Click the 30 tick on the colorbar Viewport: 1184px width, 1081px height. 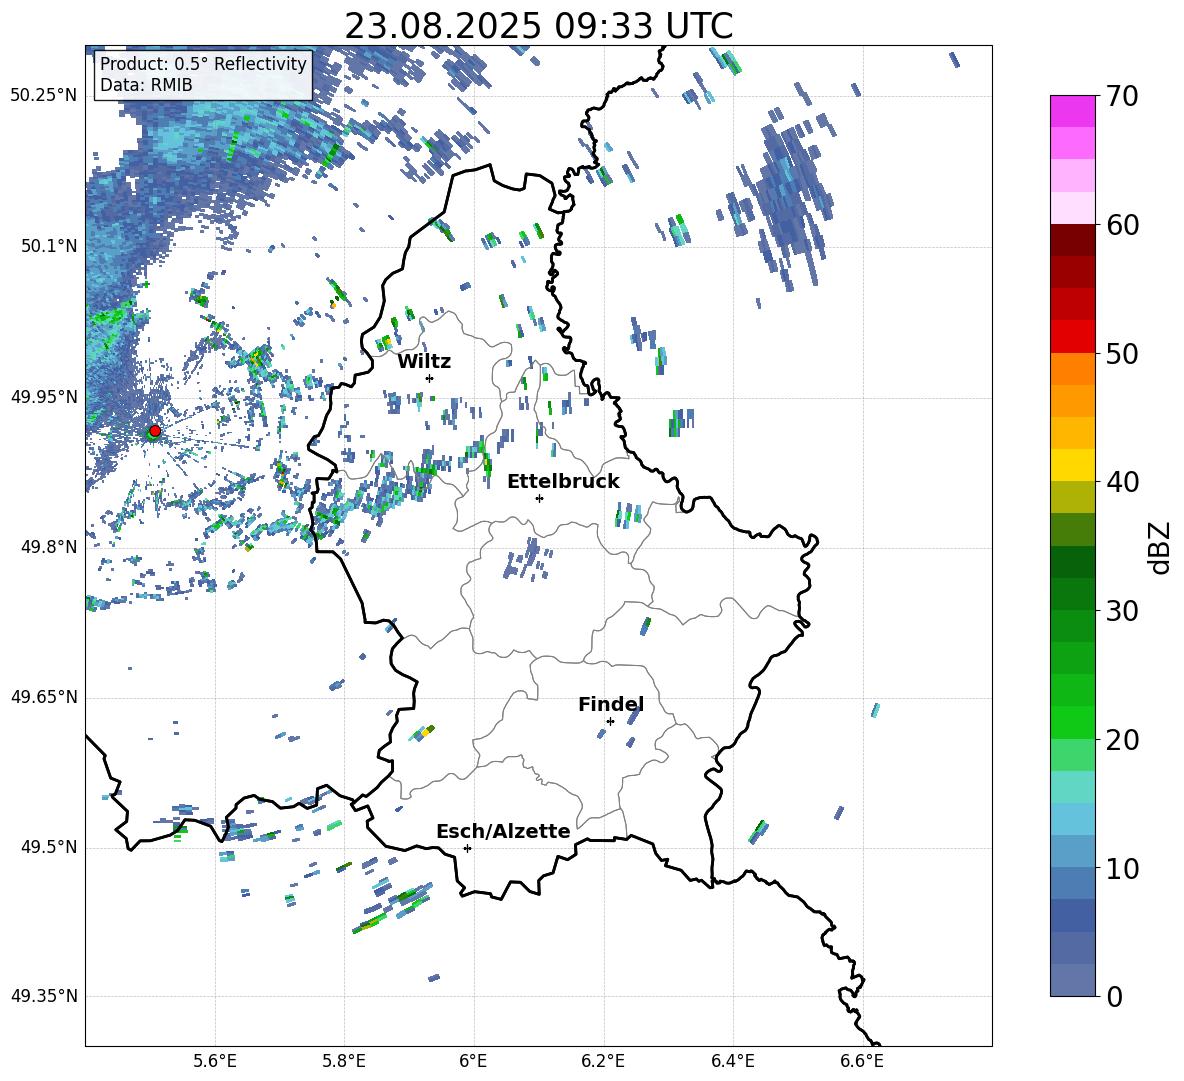[1123, 610]
